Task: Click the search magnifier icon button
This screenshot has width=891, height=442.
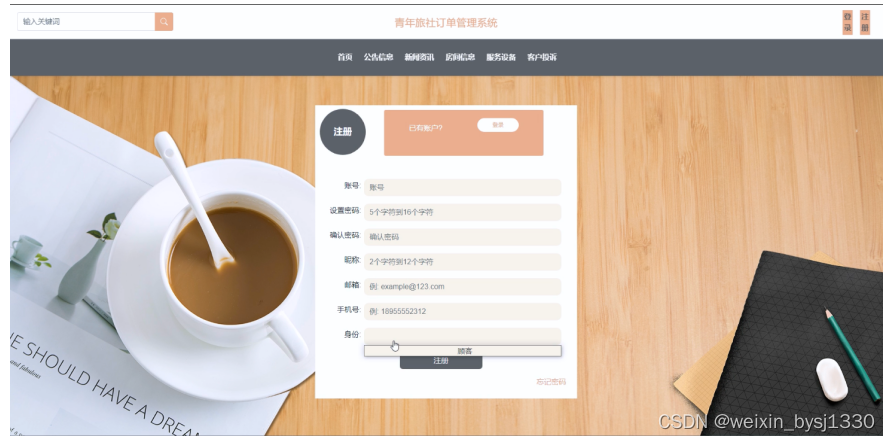Action: coord(164,22)
